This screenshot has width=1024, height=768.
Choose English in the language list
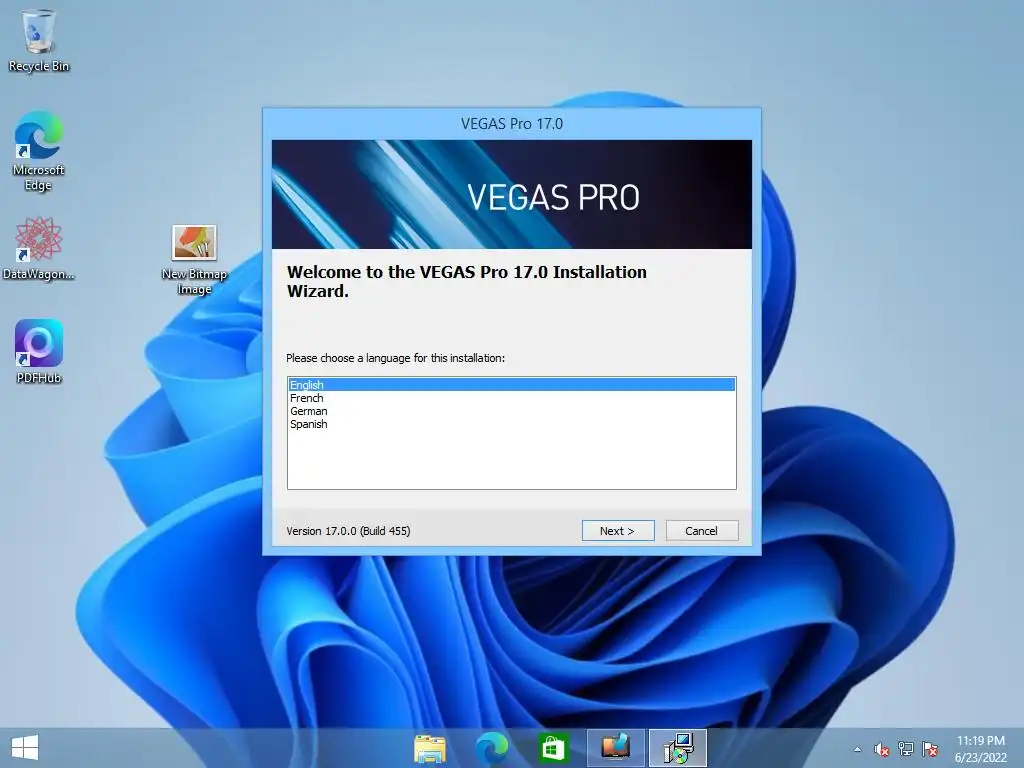pos(511,385)
